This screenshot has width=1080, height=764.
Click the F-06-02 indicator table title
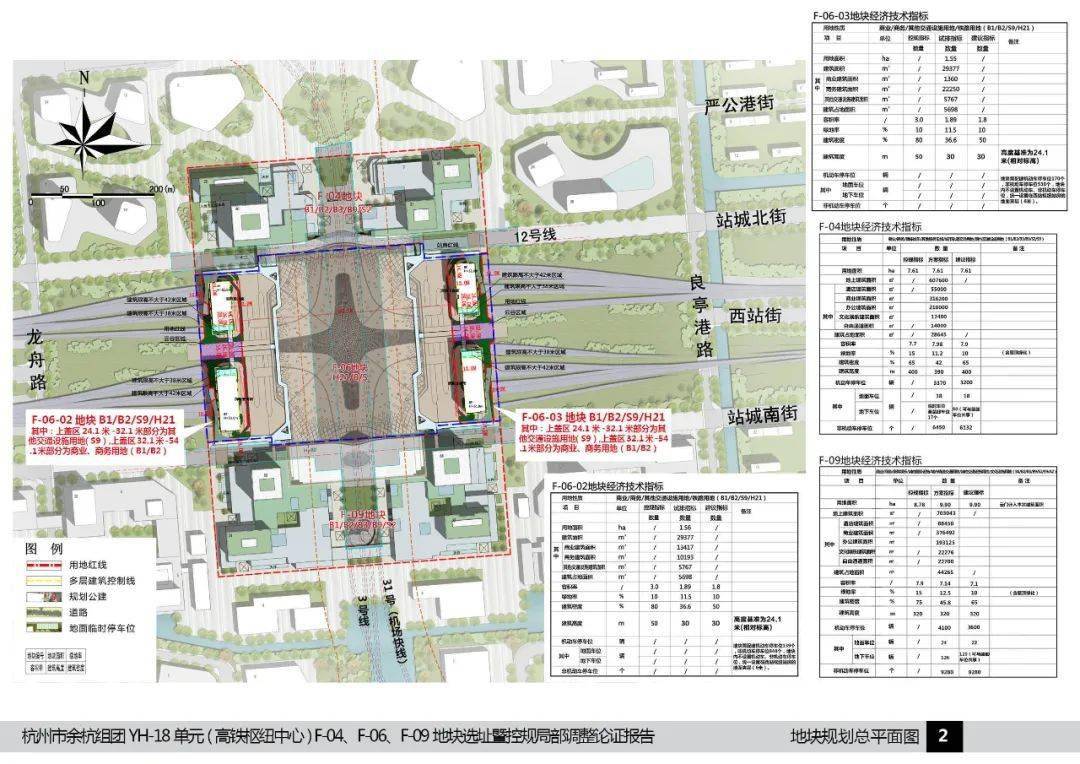pos(606,485)
